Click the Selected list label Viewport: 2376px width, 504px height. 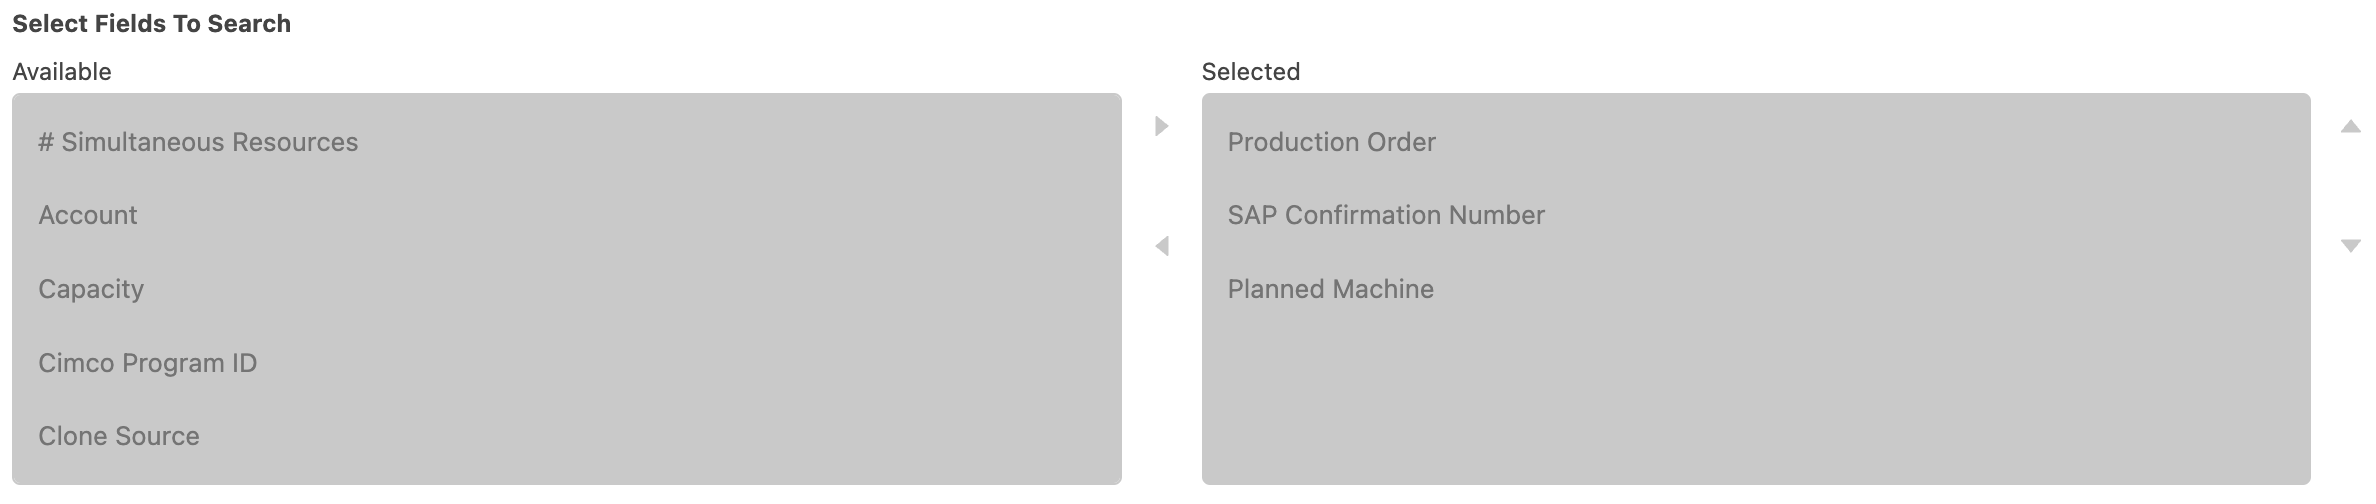pos(1250,72)
